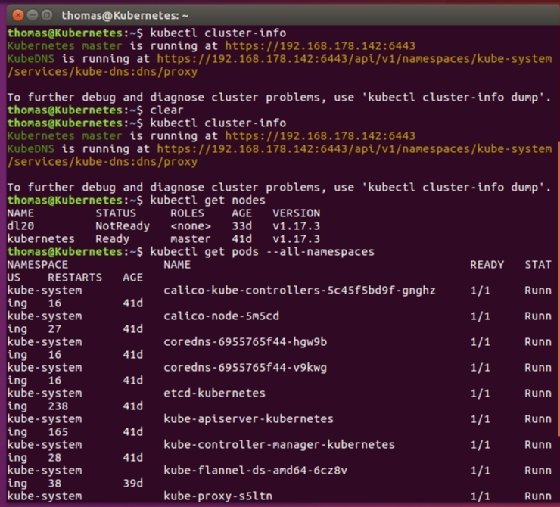Click the NAME header in pods table
560x507 pixels.
(177, 265)
